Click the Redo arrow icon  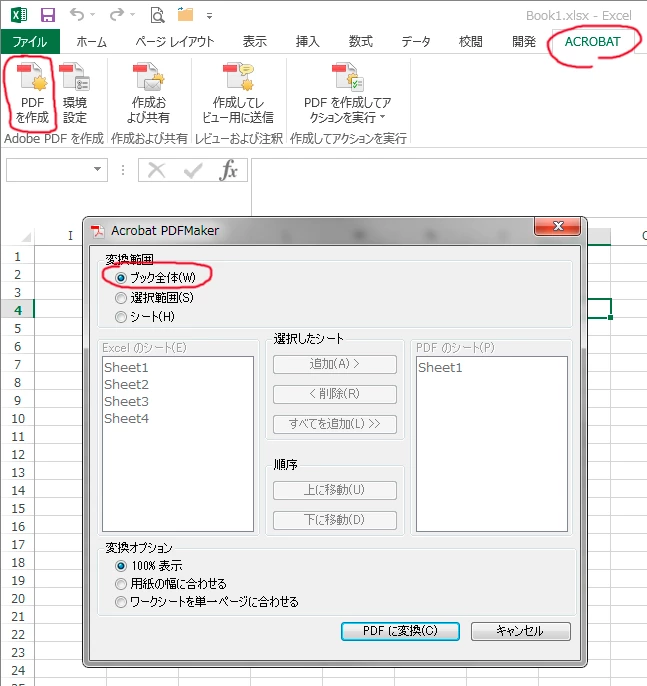(116, 15)
